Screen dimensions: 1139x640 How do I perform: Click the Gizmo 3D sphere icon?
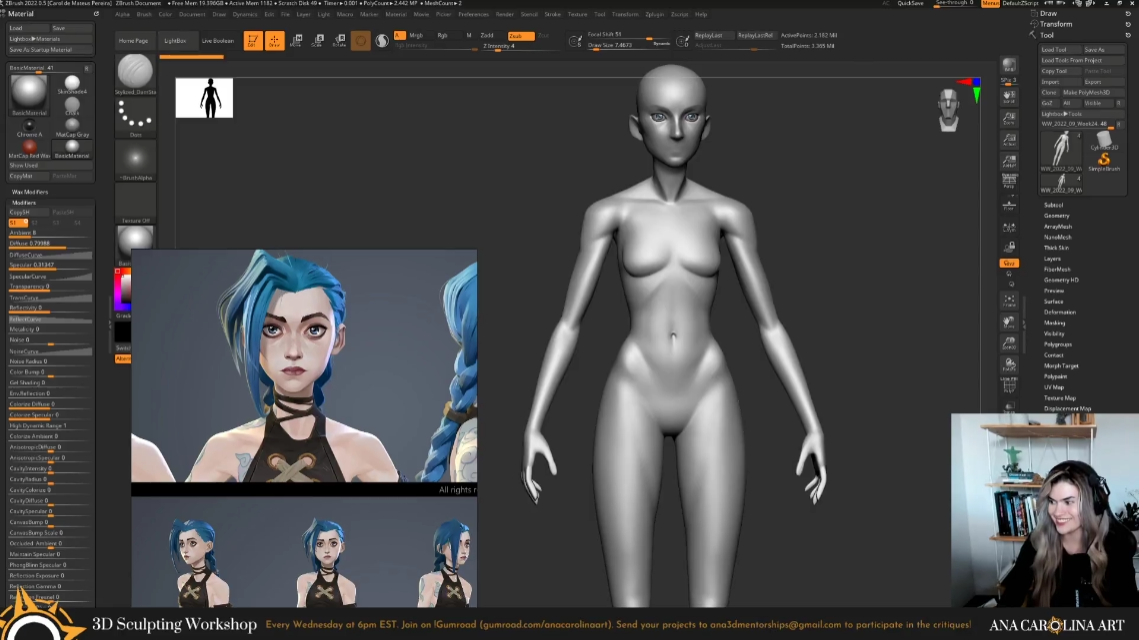pyautogui.click(x=360, y=41)
